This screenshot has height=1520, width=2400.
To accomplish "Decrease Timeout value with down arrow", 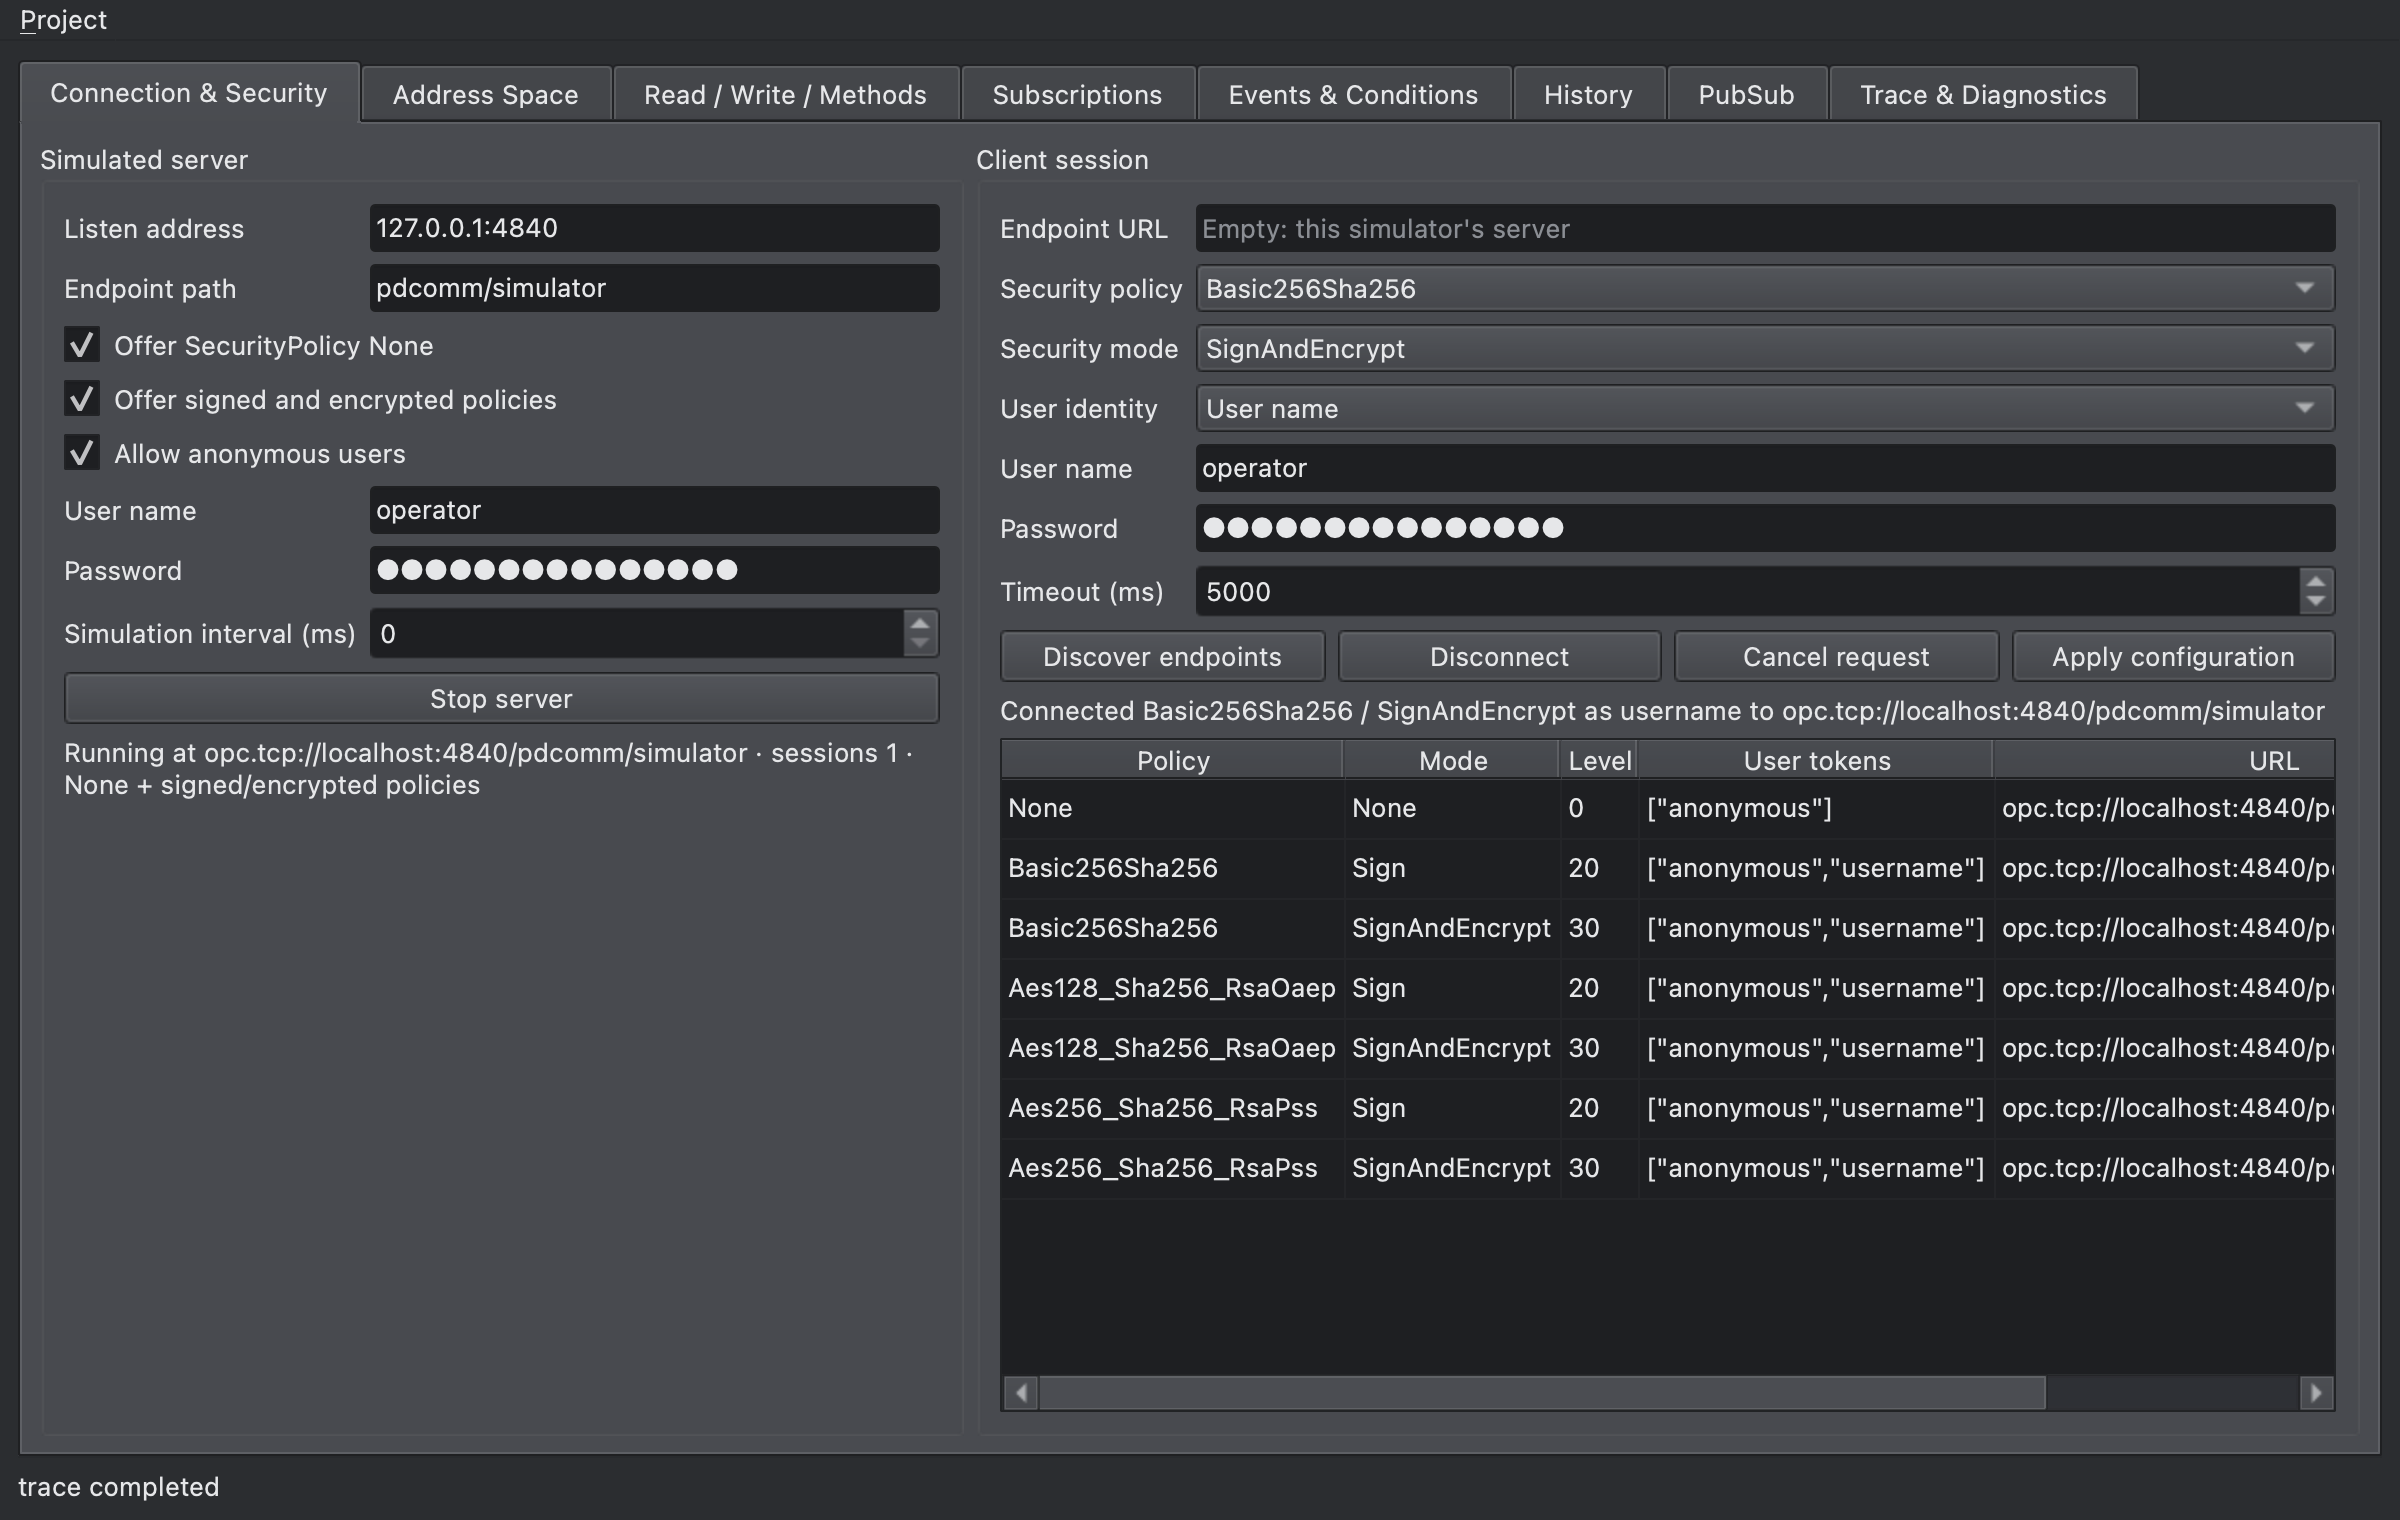I will tap(2315, 602).
